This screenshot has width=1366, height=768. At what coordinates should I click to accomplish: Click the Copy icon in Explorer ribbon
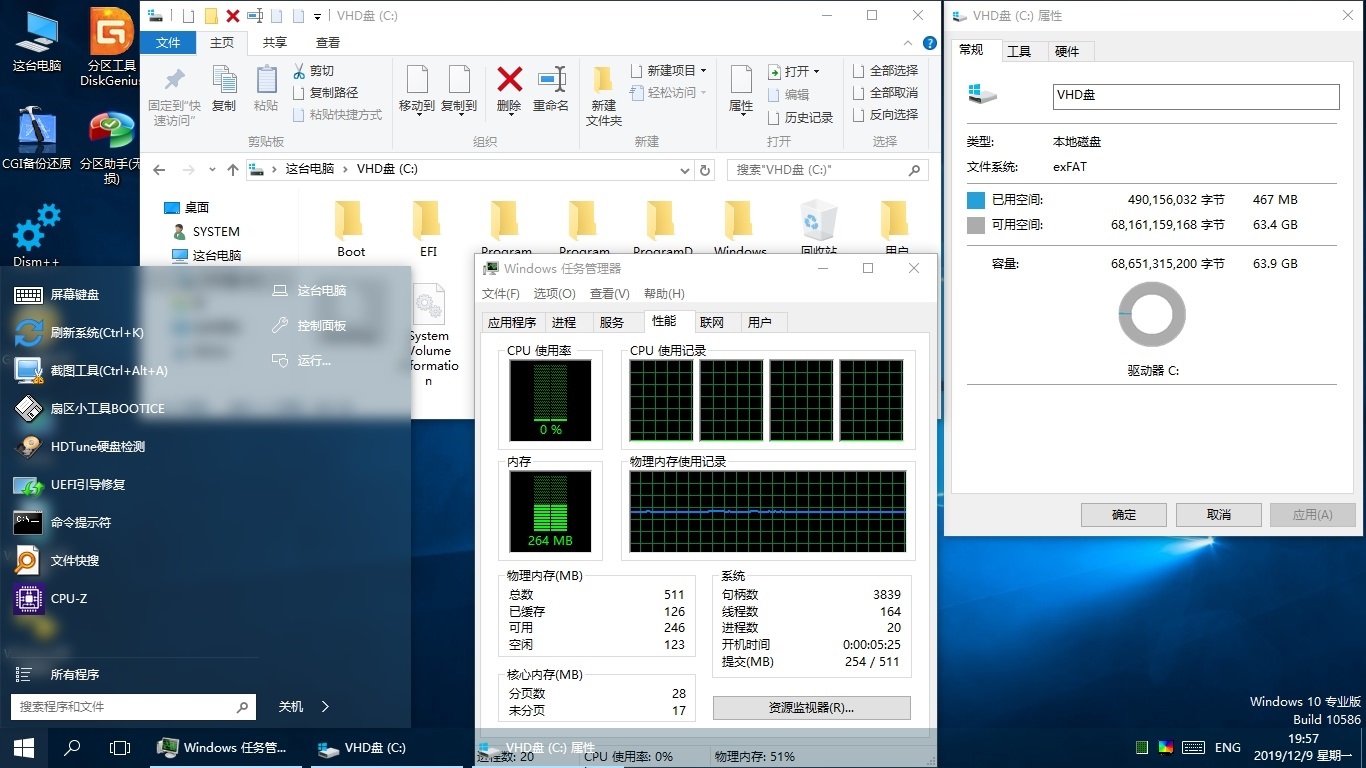pyautogui.click(x=224, y=89)
